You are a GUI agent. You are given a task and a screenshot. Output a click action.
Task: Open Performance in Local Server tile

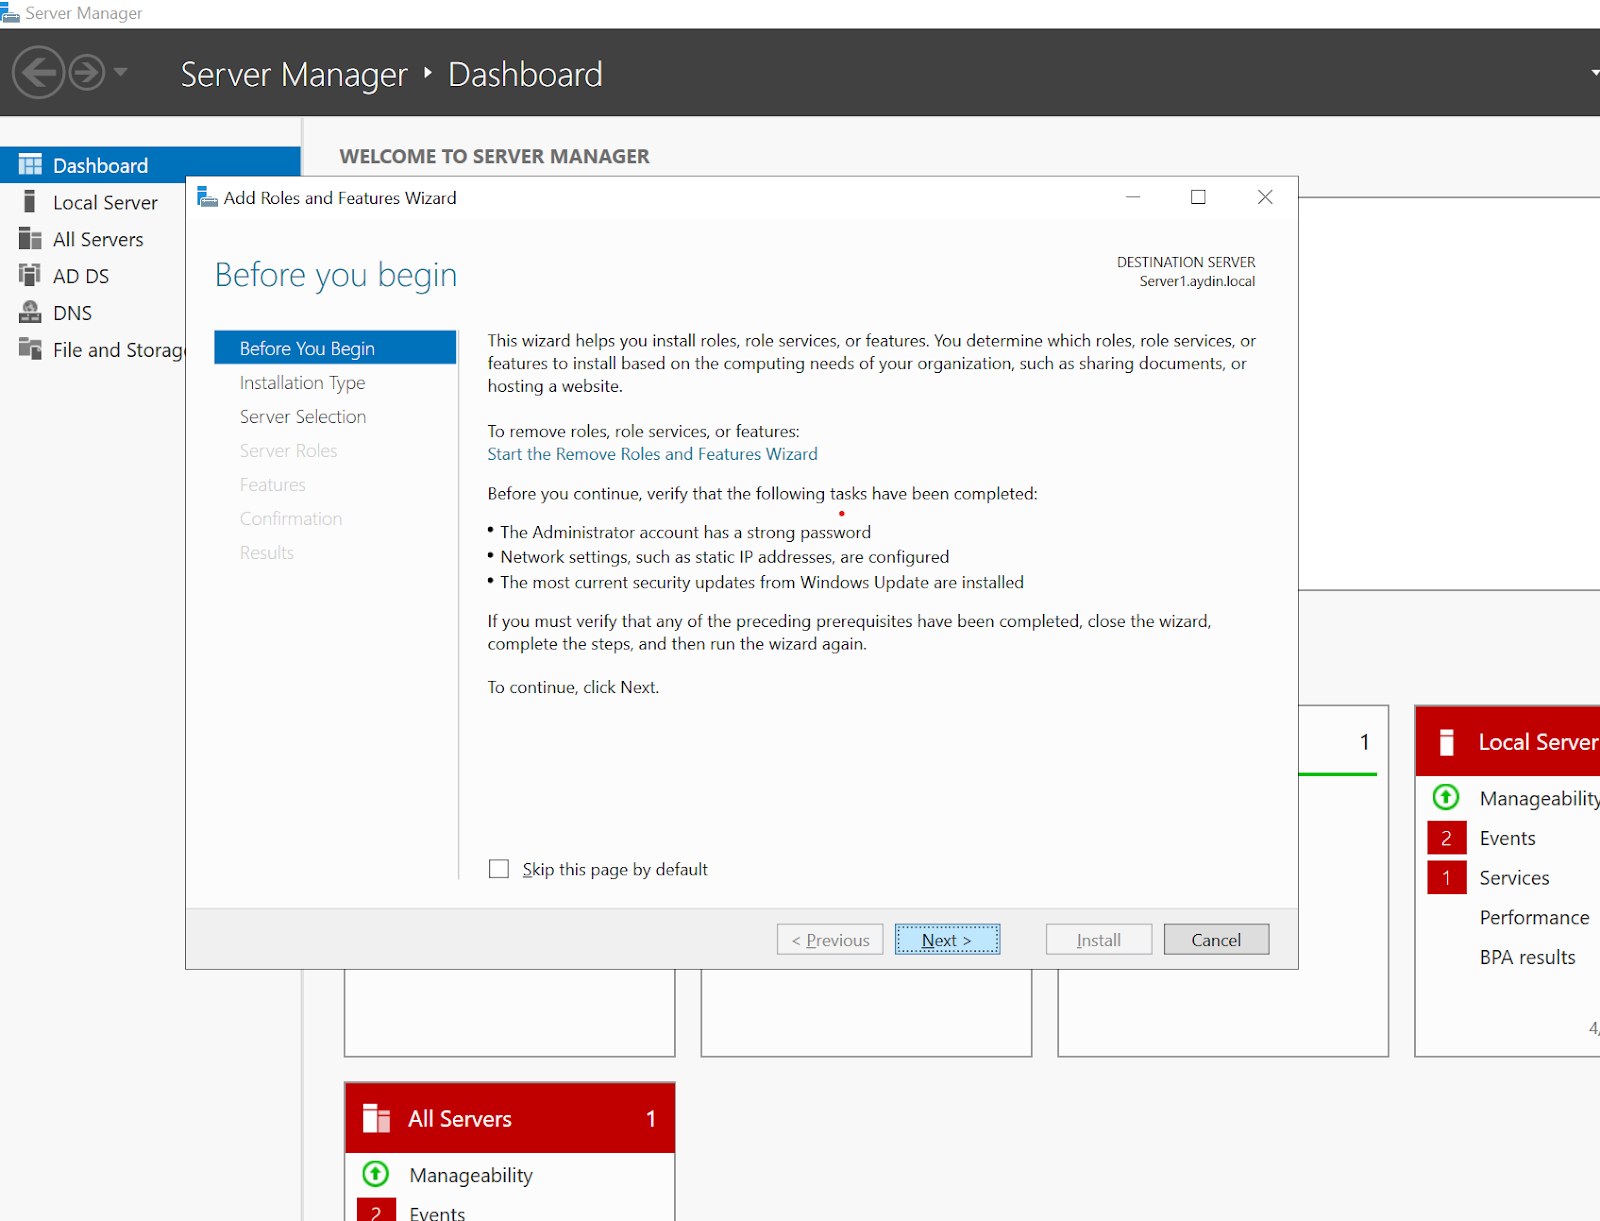point(1534,917)
